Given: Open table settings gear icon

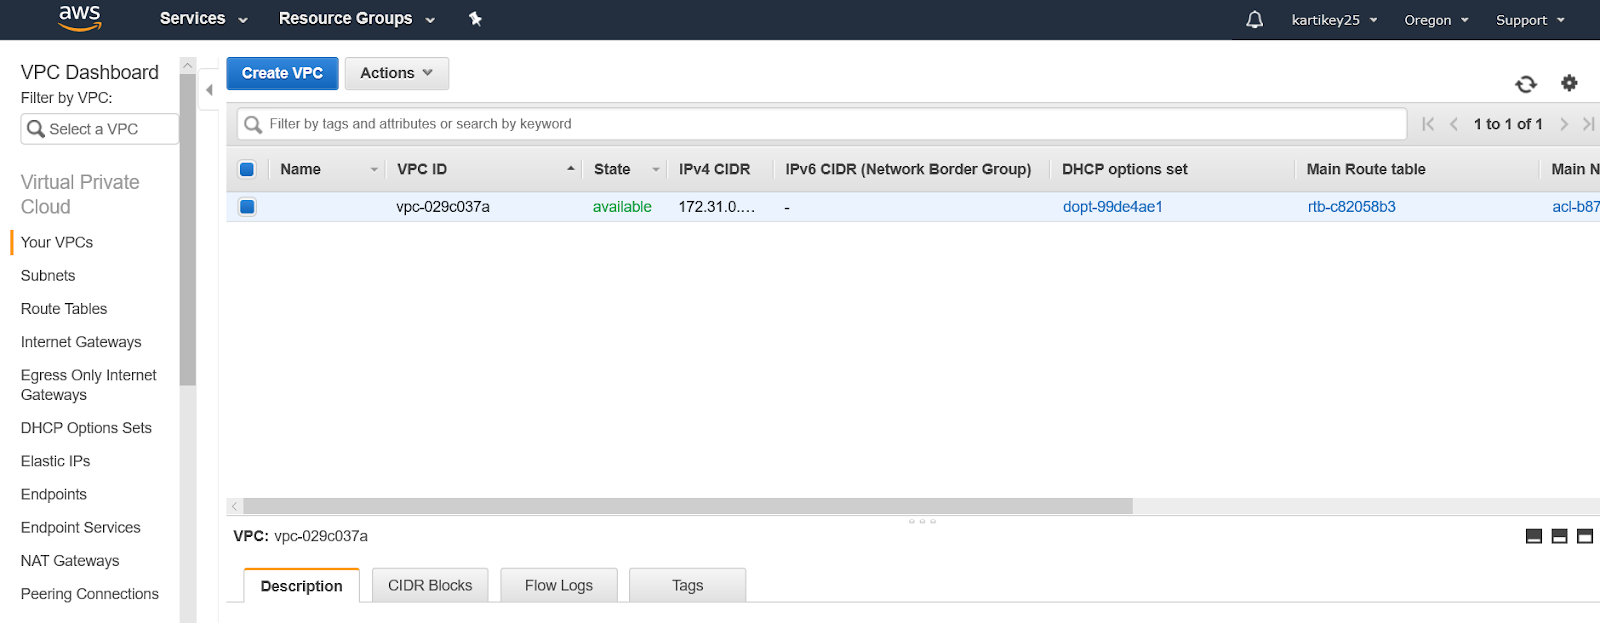Looking at the screenshot, I should [x=1569, y=83].
